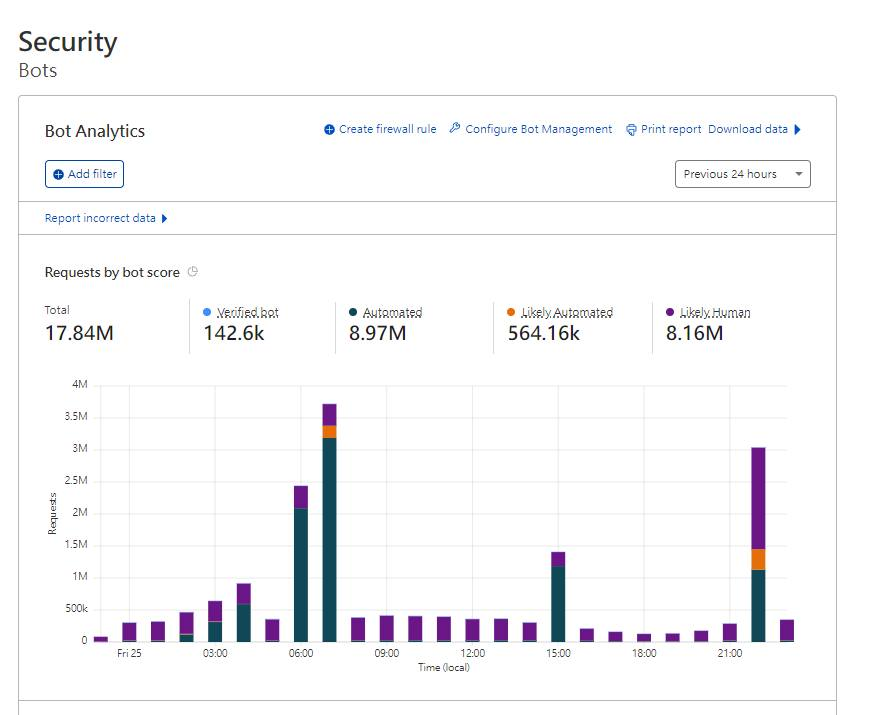Click the clock icon next to Requests by bot score
Image resolution: width=875 pixels, height=715 pixels.
pyautogui.click(x=193, y=272)
